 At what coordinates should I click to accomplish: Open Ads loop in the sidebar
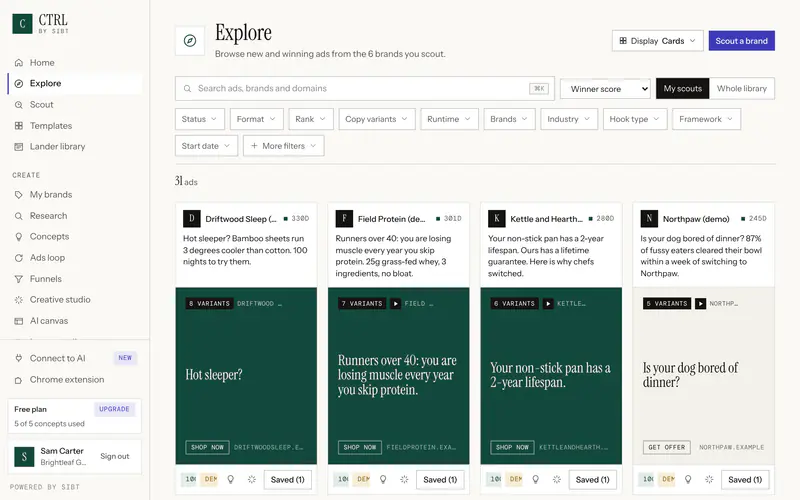point(74,258)
